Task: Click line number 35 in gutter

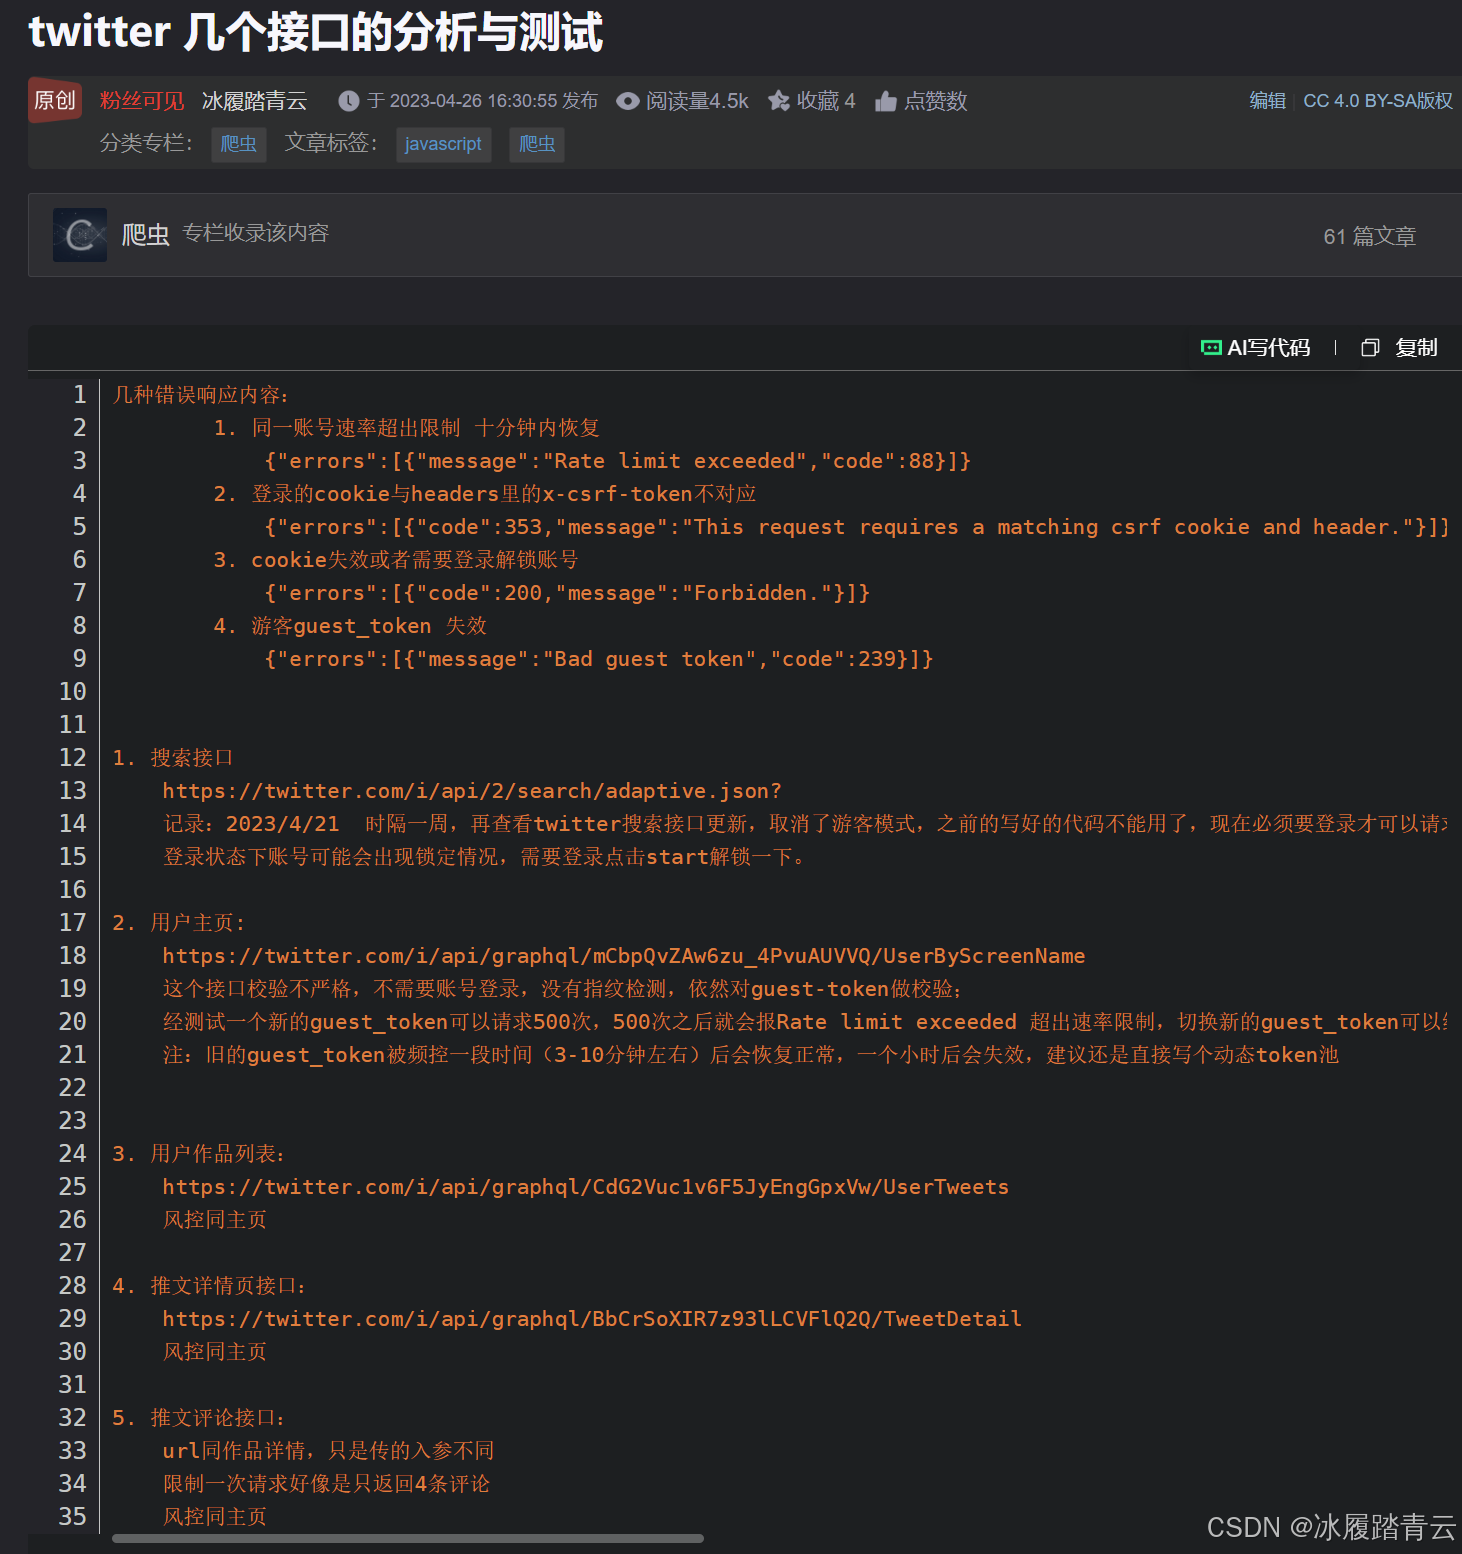Action: (x=73, y=1517)
